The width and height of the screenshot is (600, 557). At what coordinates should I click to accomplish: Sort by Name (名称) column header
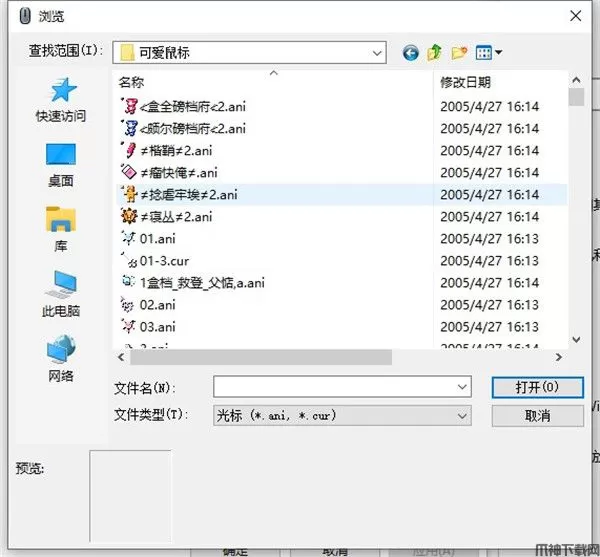click(x=131, y=82)
